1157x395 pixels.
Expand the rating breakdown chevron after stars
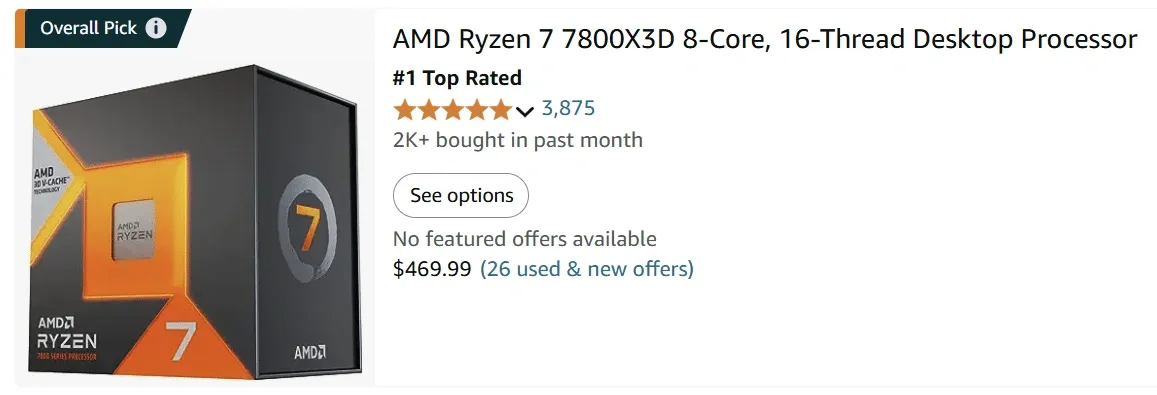pyautogui.click(x=525, y=111)
